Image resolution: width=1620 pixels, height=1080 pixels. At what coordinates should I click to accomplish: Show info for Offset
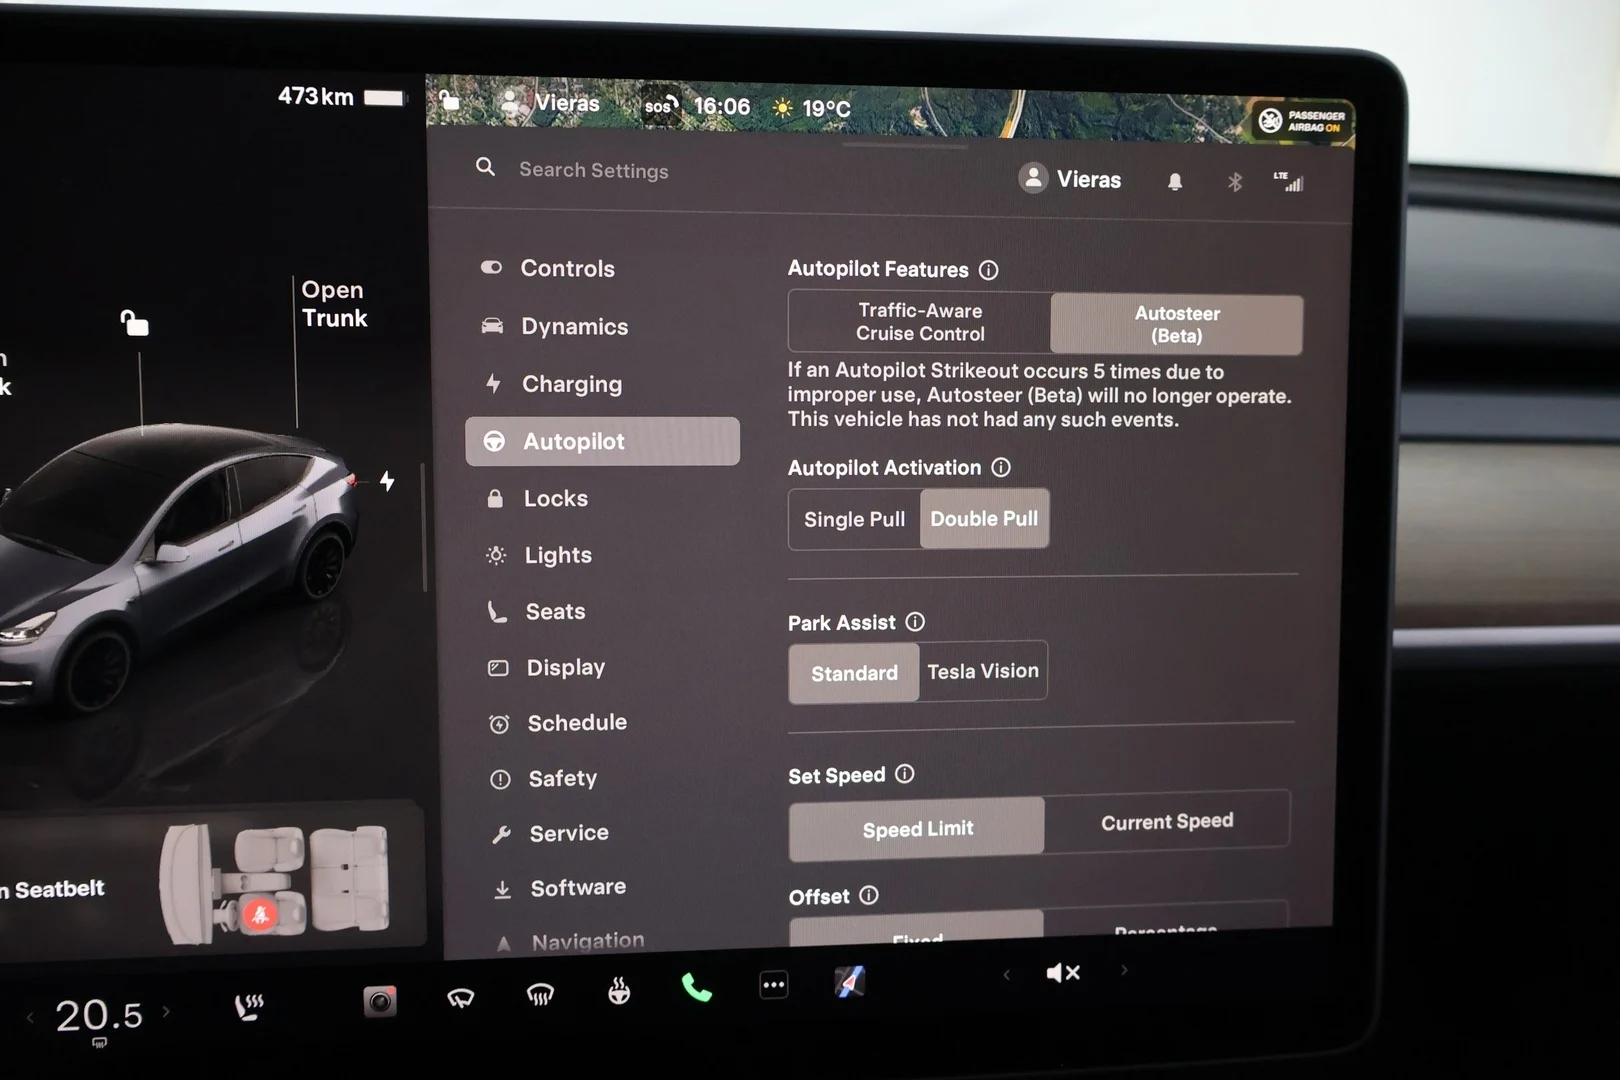coord(869,895)
